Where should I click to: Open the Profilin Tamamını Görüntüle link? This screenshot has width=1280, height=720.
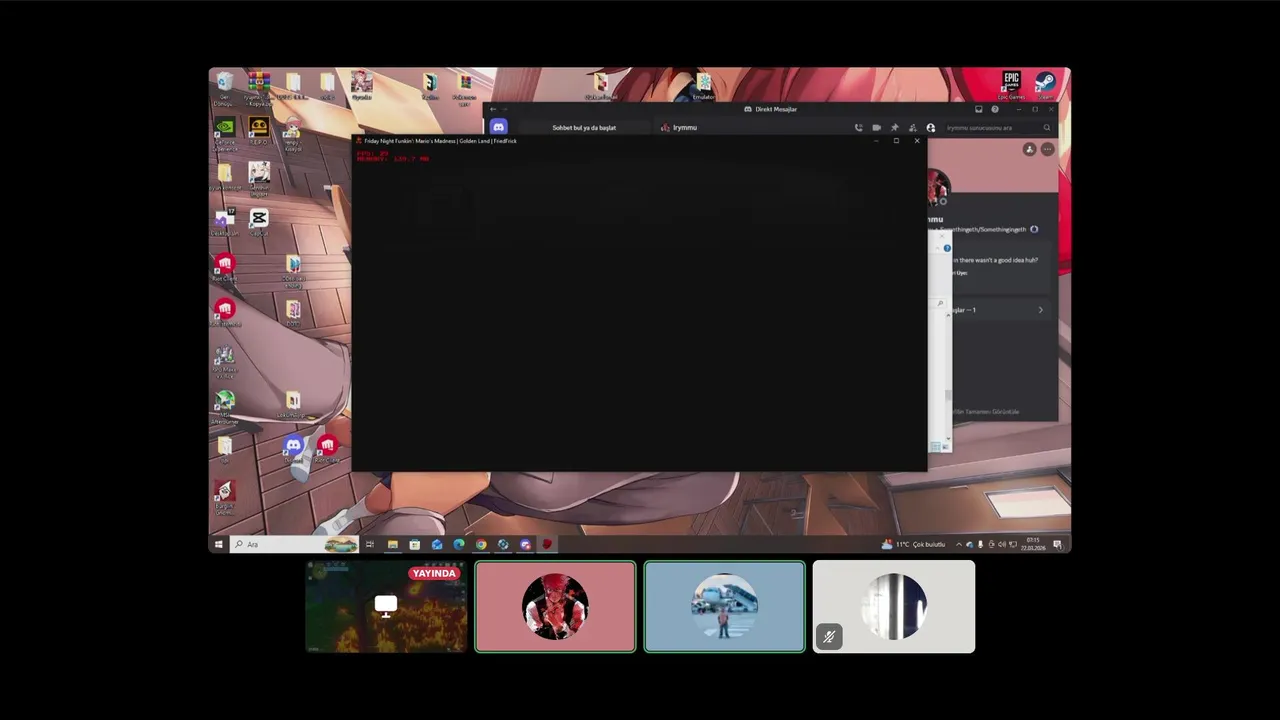click(x=985, y=411)
